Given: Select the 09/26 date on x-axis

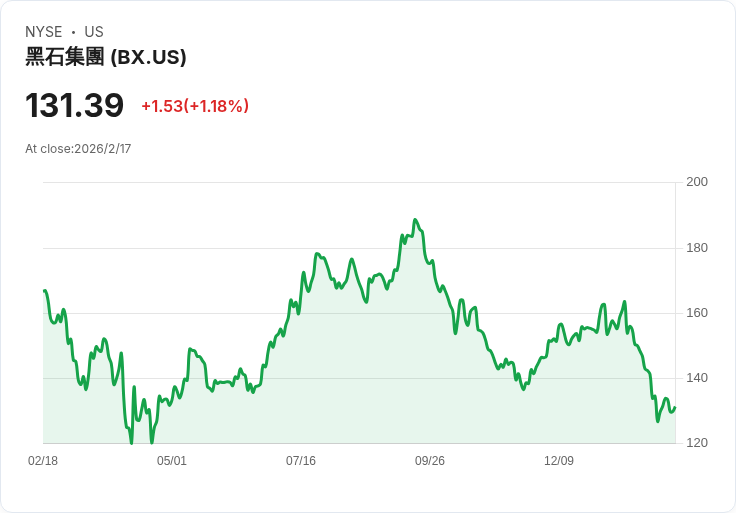Looking at the screenshot, I should (430, 461).
